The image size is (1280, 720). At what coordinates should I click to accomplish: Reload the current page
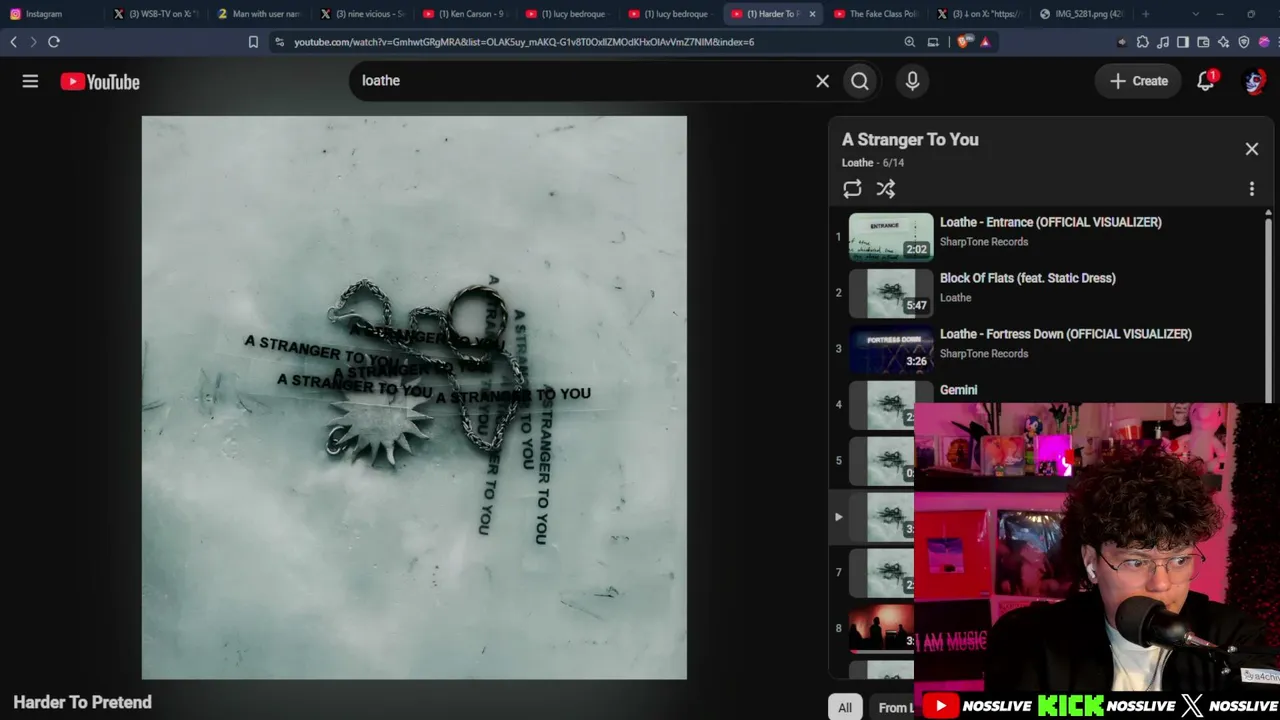(x=54, y=42)
